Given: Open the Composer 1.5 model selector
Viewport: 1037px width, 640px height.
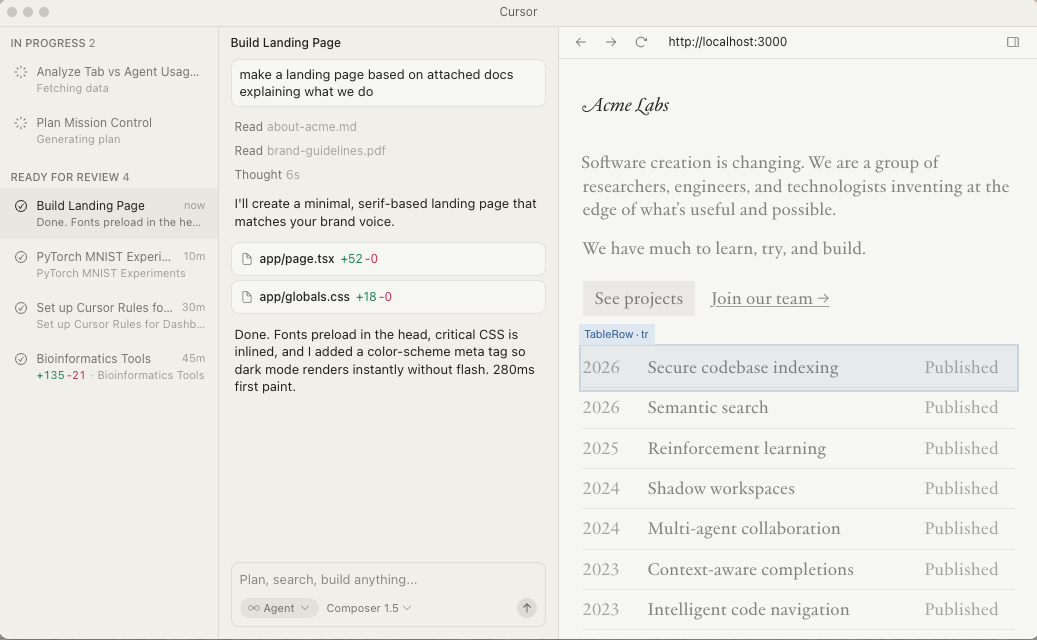Looking at the screenshot, I should pyautogui.click(x=368, y=608).
